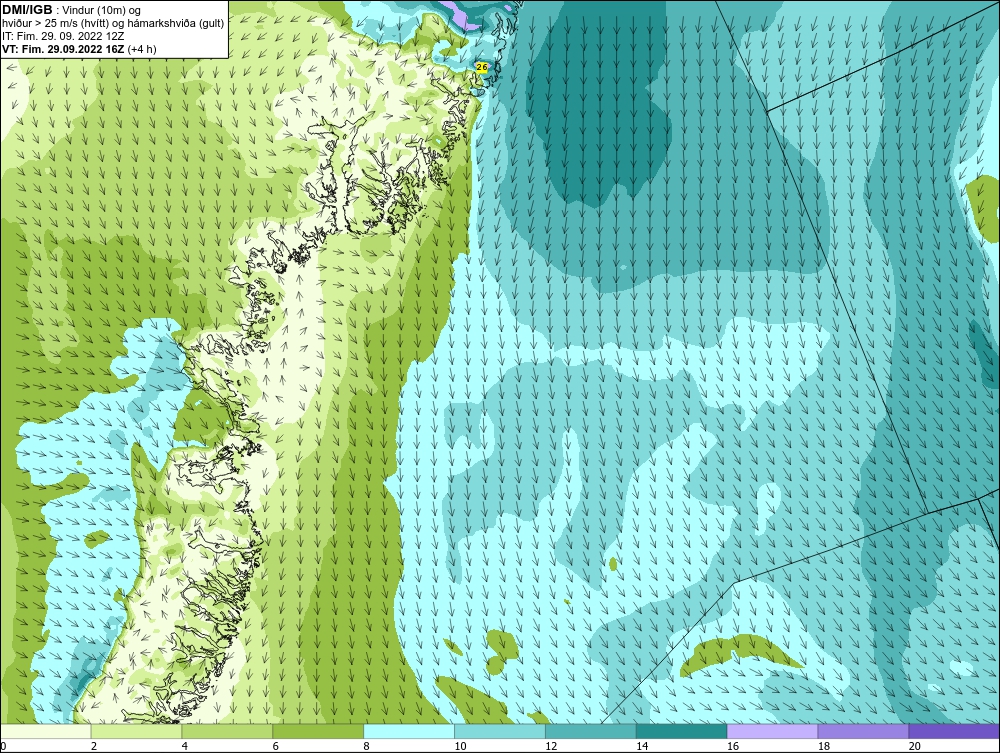1000x753 pixels.
Task: Click the DMI/IGB title text
Action: tap(27, 10)
